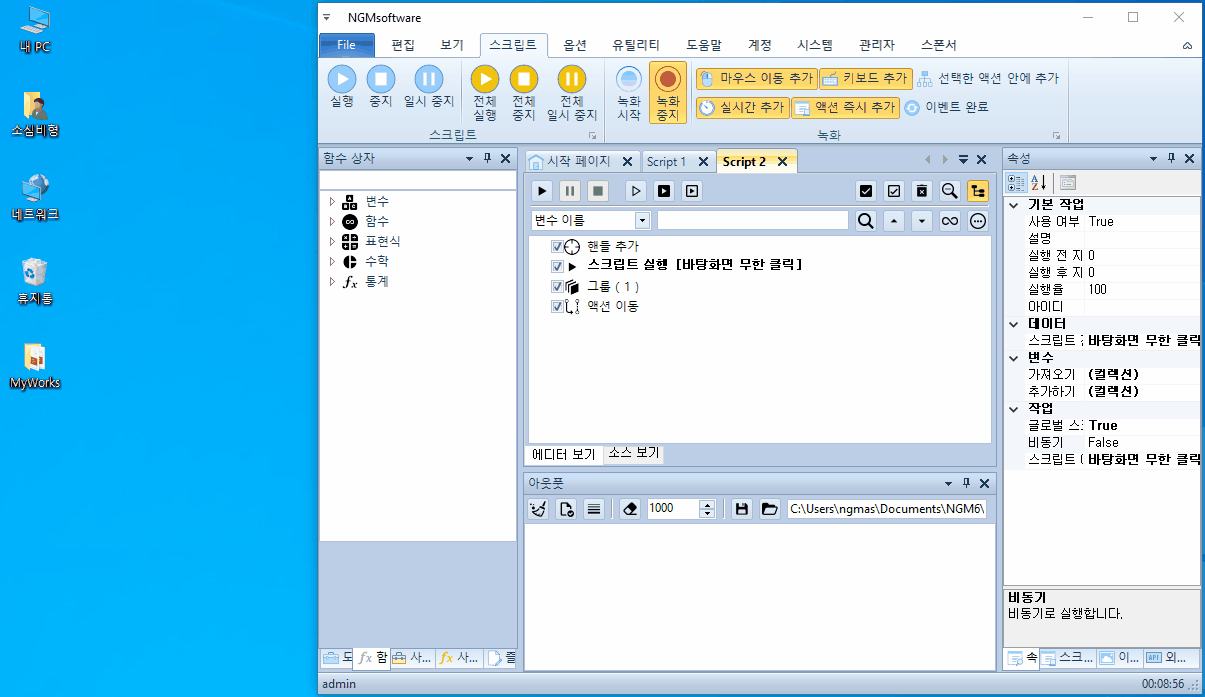Image resolution: width=1205 pixels, height=697 pixels.
Task: Expand the 표현식 tree node
Action: pyautogui.click(x=332, y=242)
